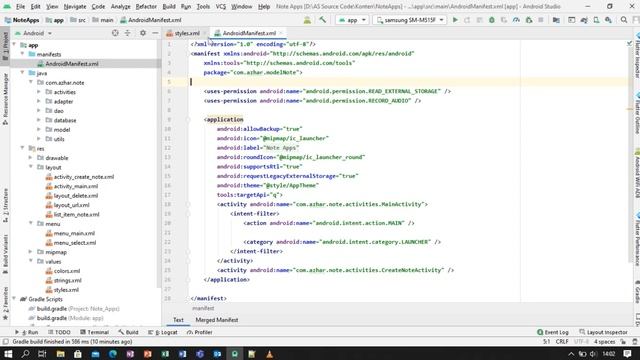Open Project panel gear settings
Viewport: 640px width, 360px height.
[x=143, y=33]
